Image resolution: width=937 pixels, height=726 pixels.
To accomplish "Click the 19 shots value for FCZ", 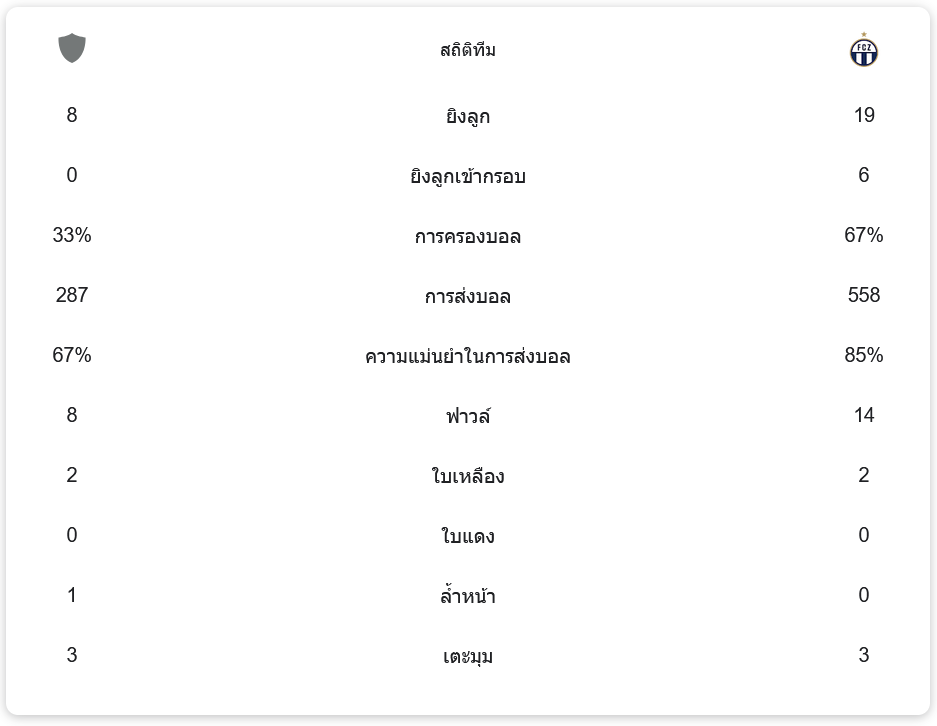I will click(x=864, y=115).
